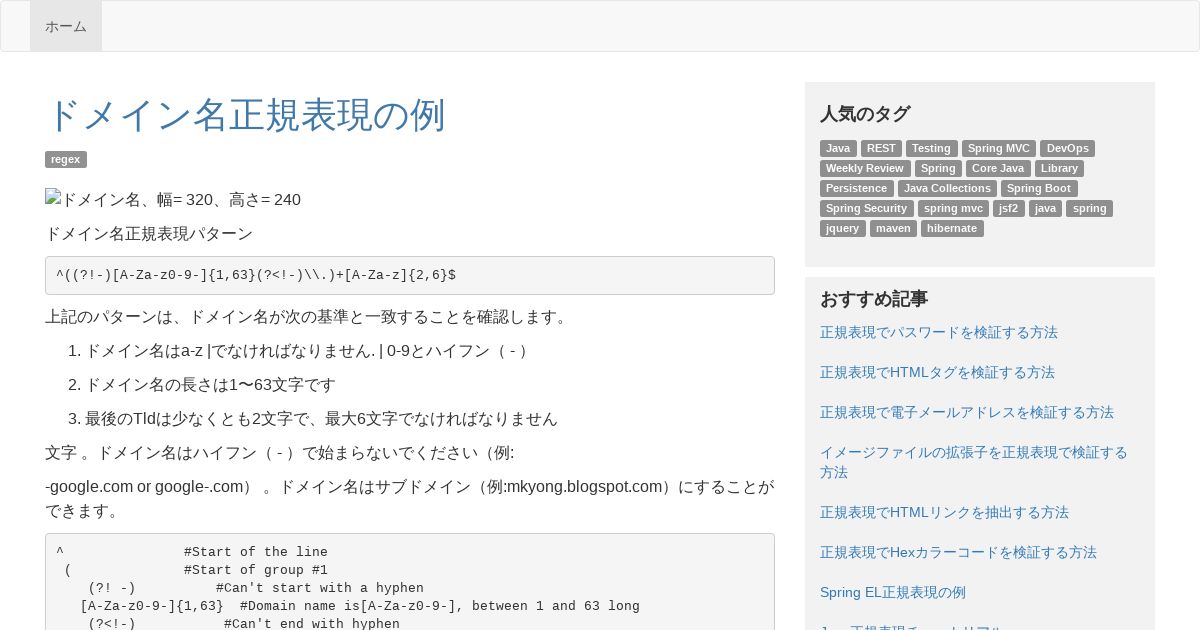
Task: Open the Weekly Review tag
Action: click(x=865, y=168)
